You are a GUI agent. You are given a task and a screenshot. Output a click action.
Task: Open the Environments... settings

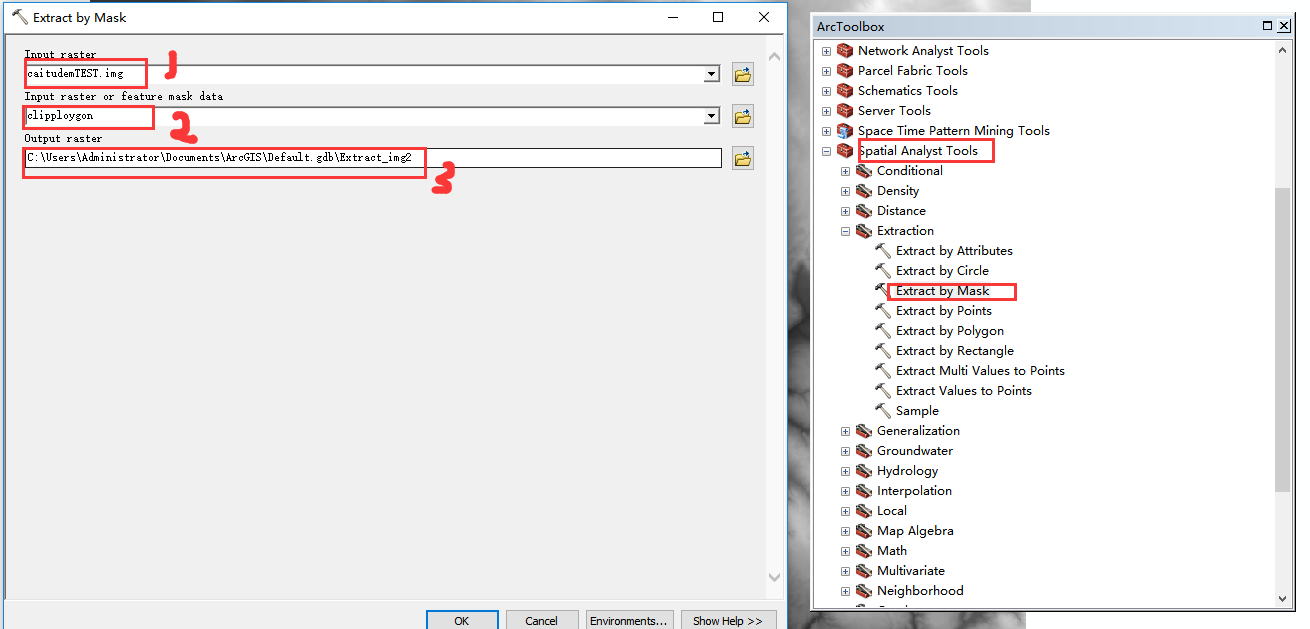[x=629, y=621]
